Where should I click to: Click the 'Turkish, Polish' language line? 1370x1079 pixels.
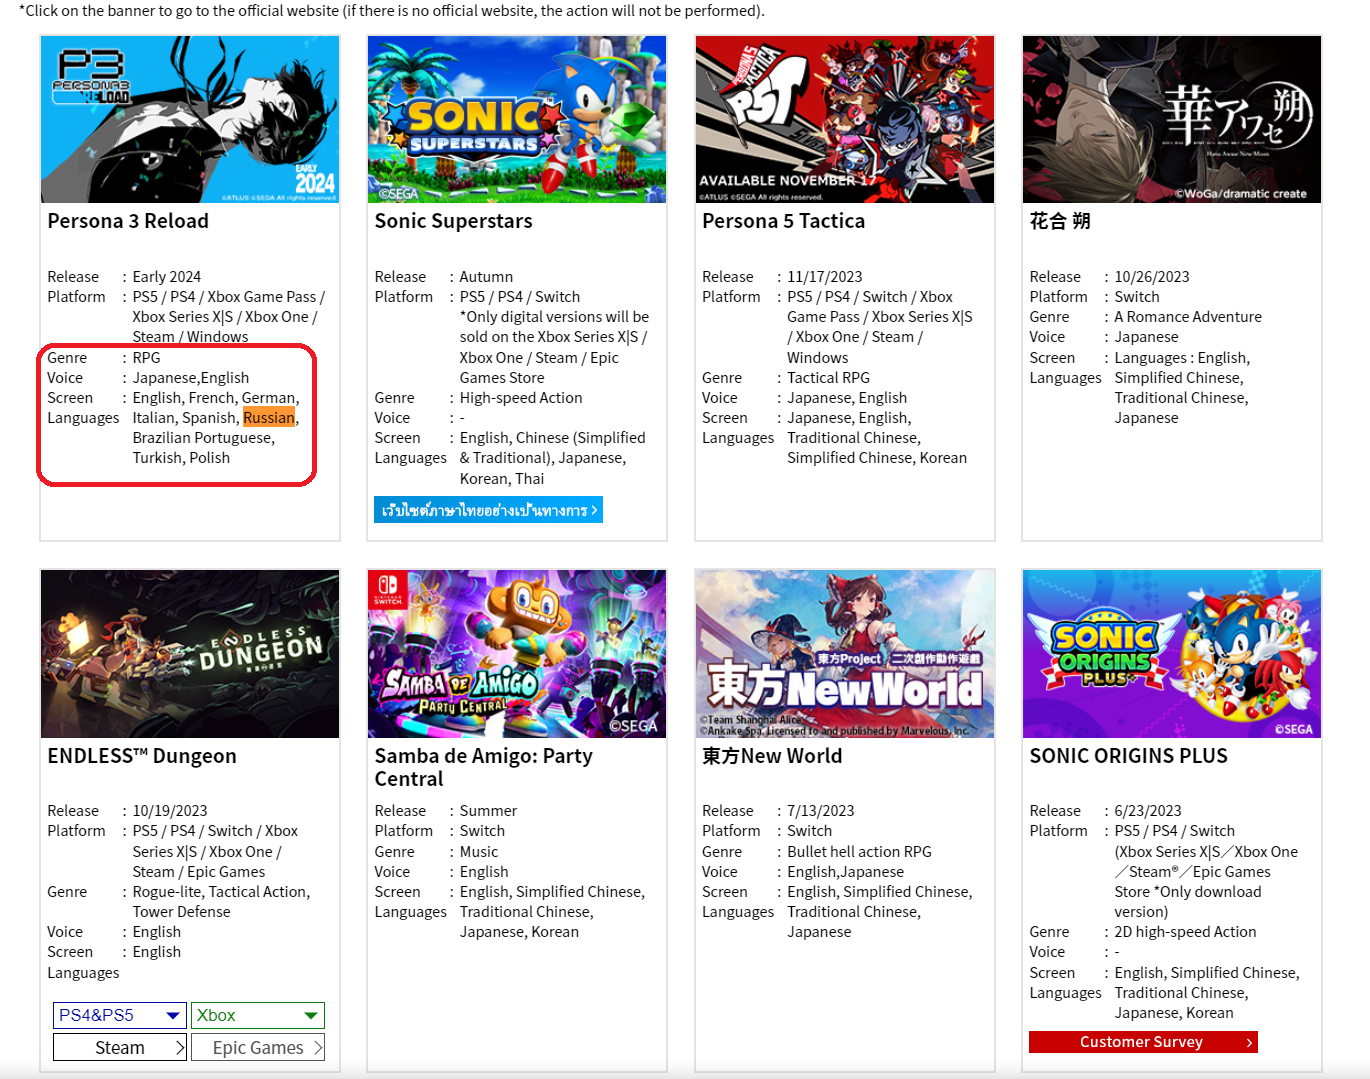pyautogui.click(x=181, y=458)
